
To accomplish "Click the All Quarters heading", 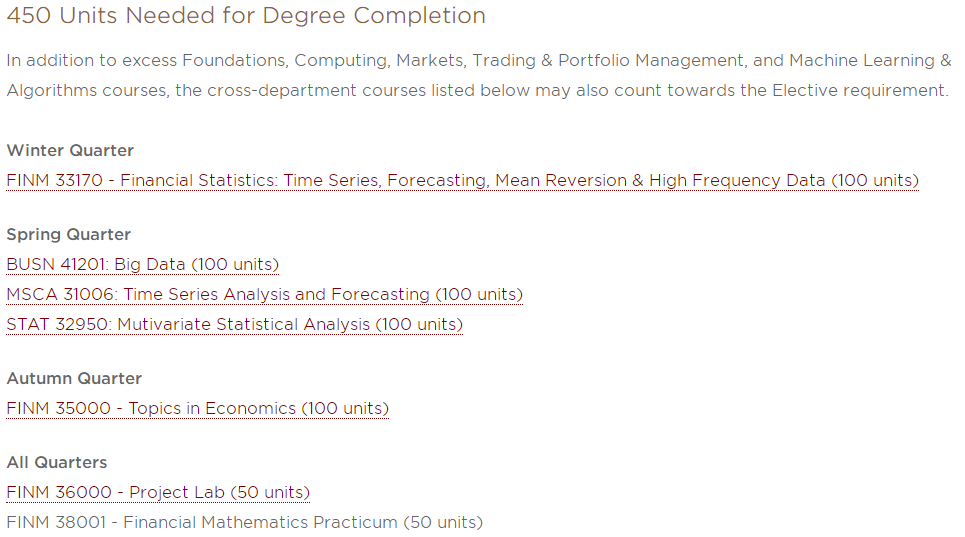I will 57,463.
